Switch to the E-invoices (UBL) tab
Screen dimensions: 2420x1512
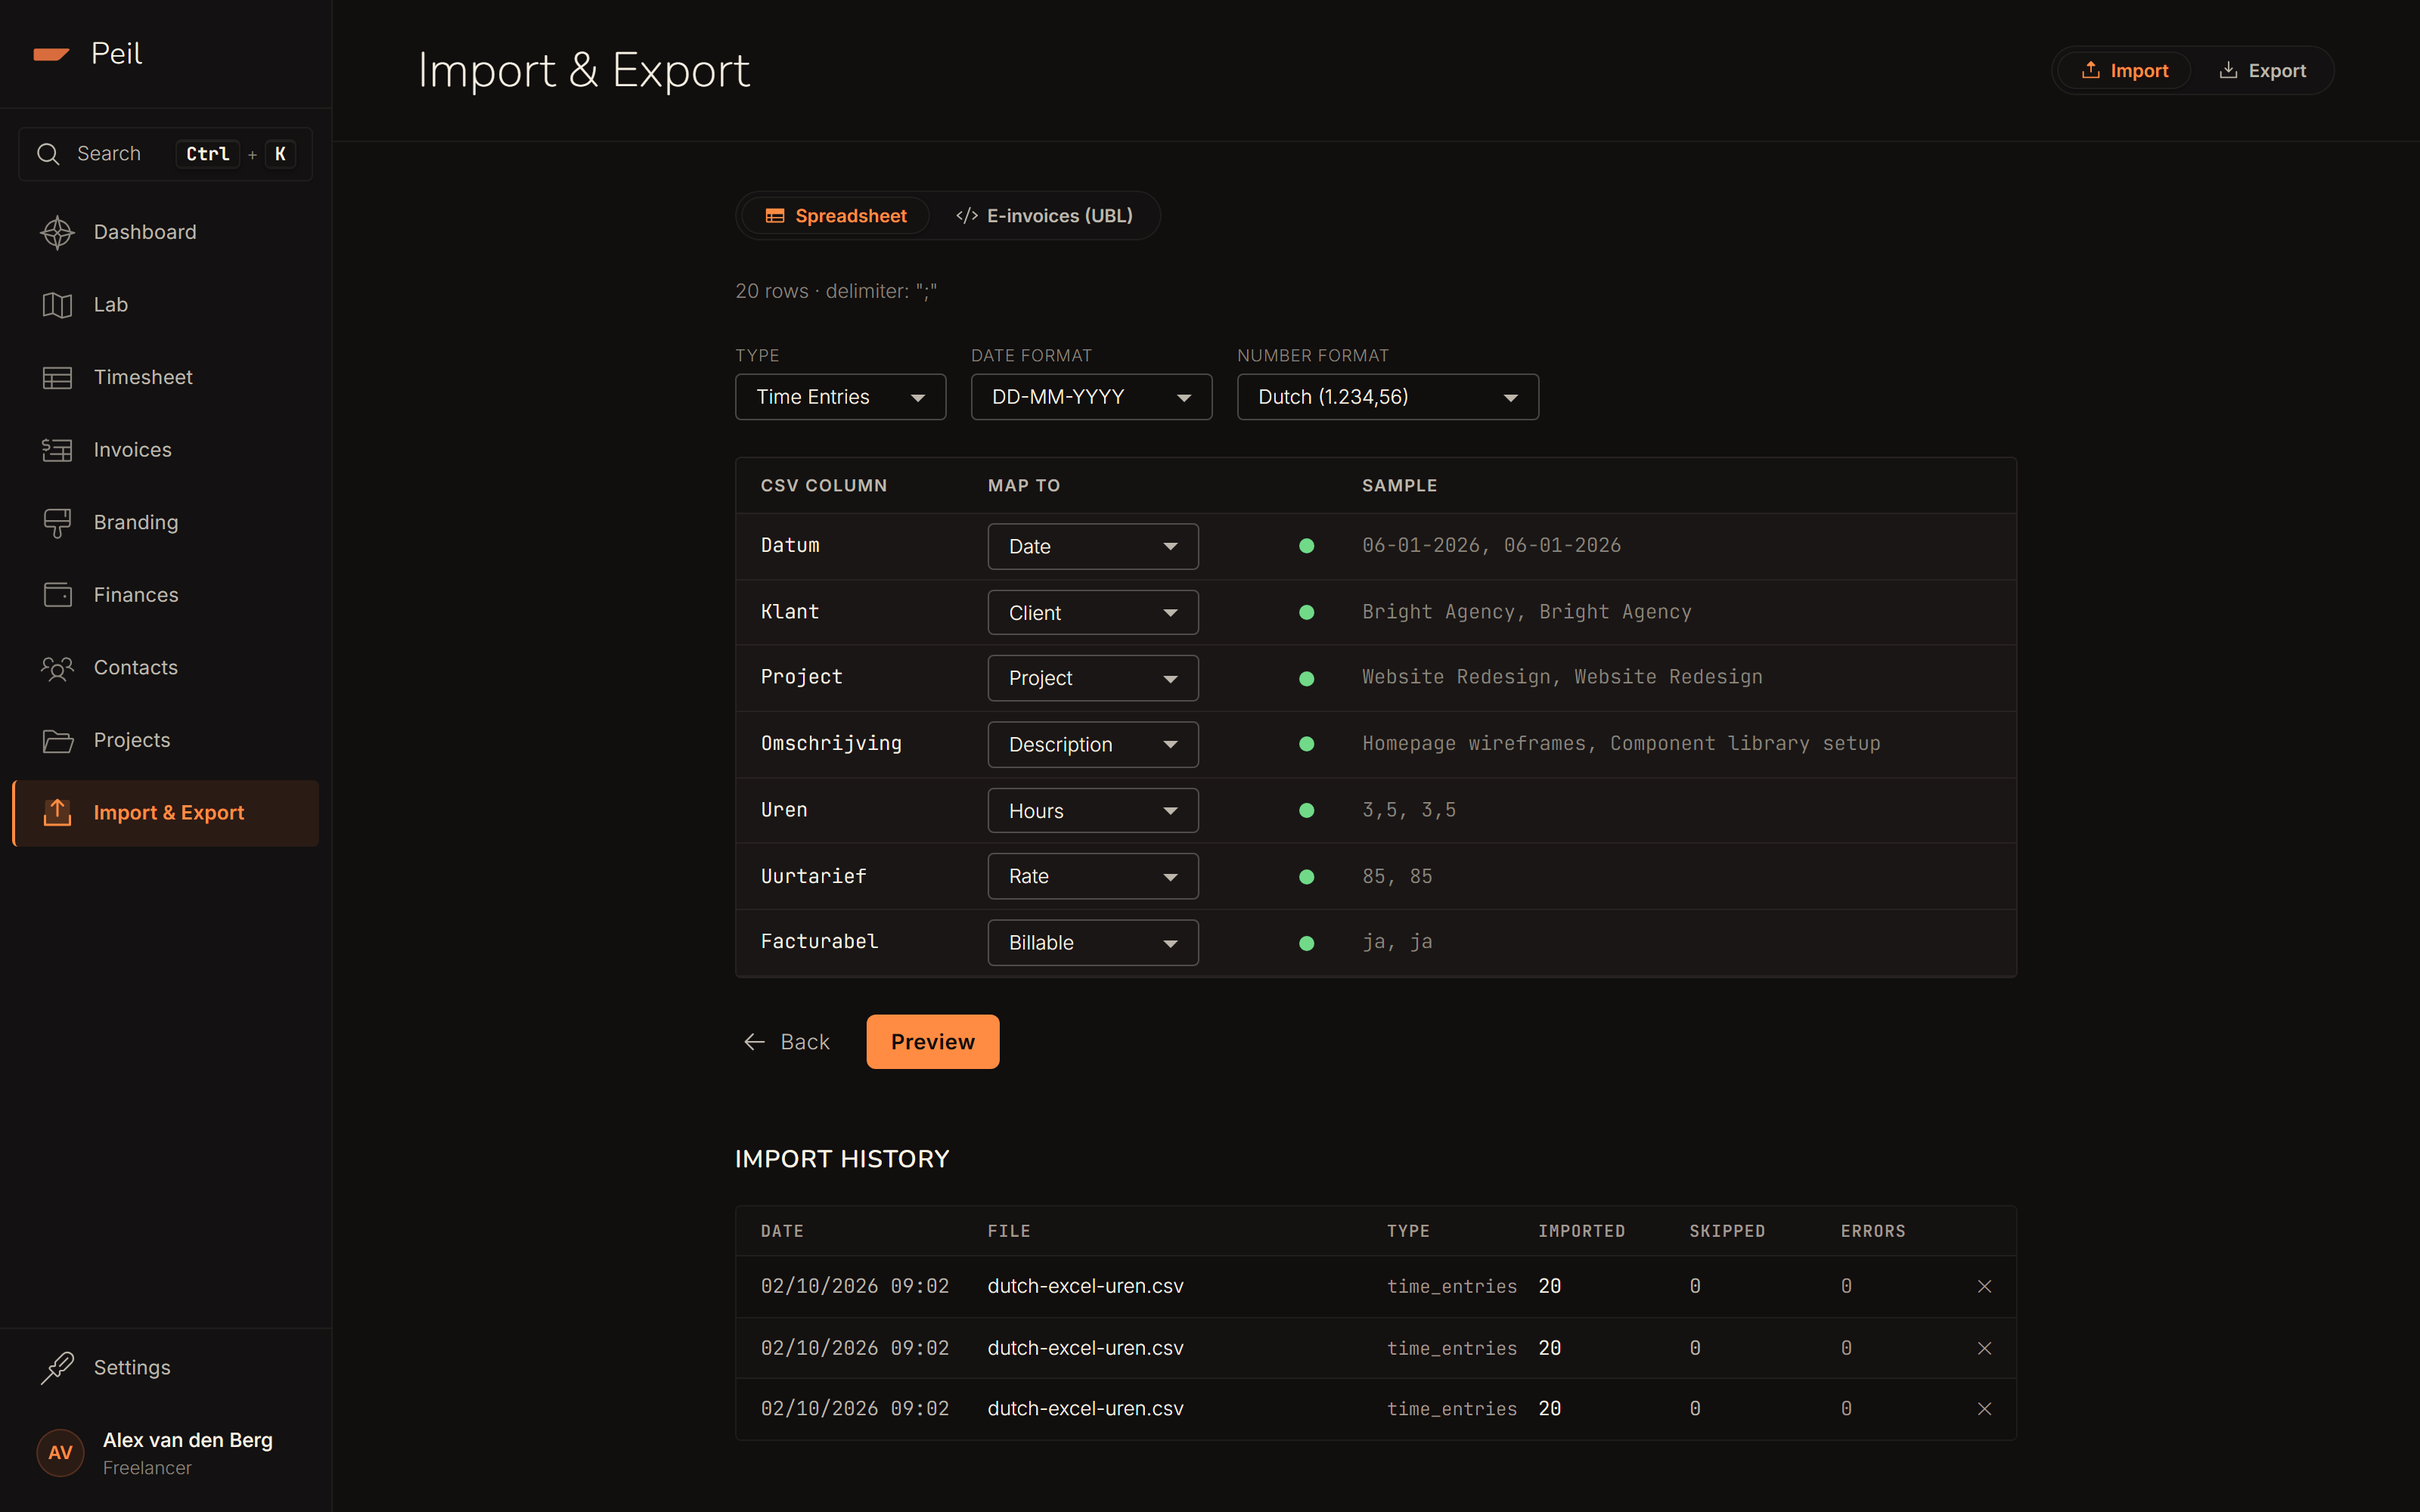click(1044, 216)
